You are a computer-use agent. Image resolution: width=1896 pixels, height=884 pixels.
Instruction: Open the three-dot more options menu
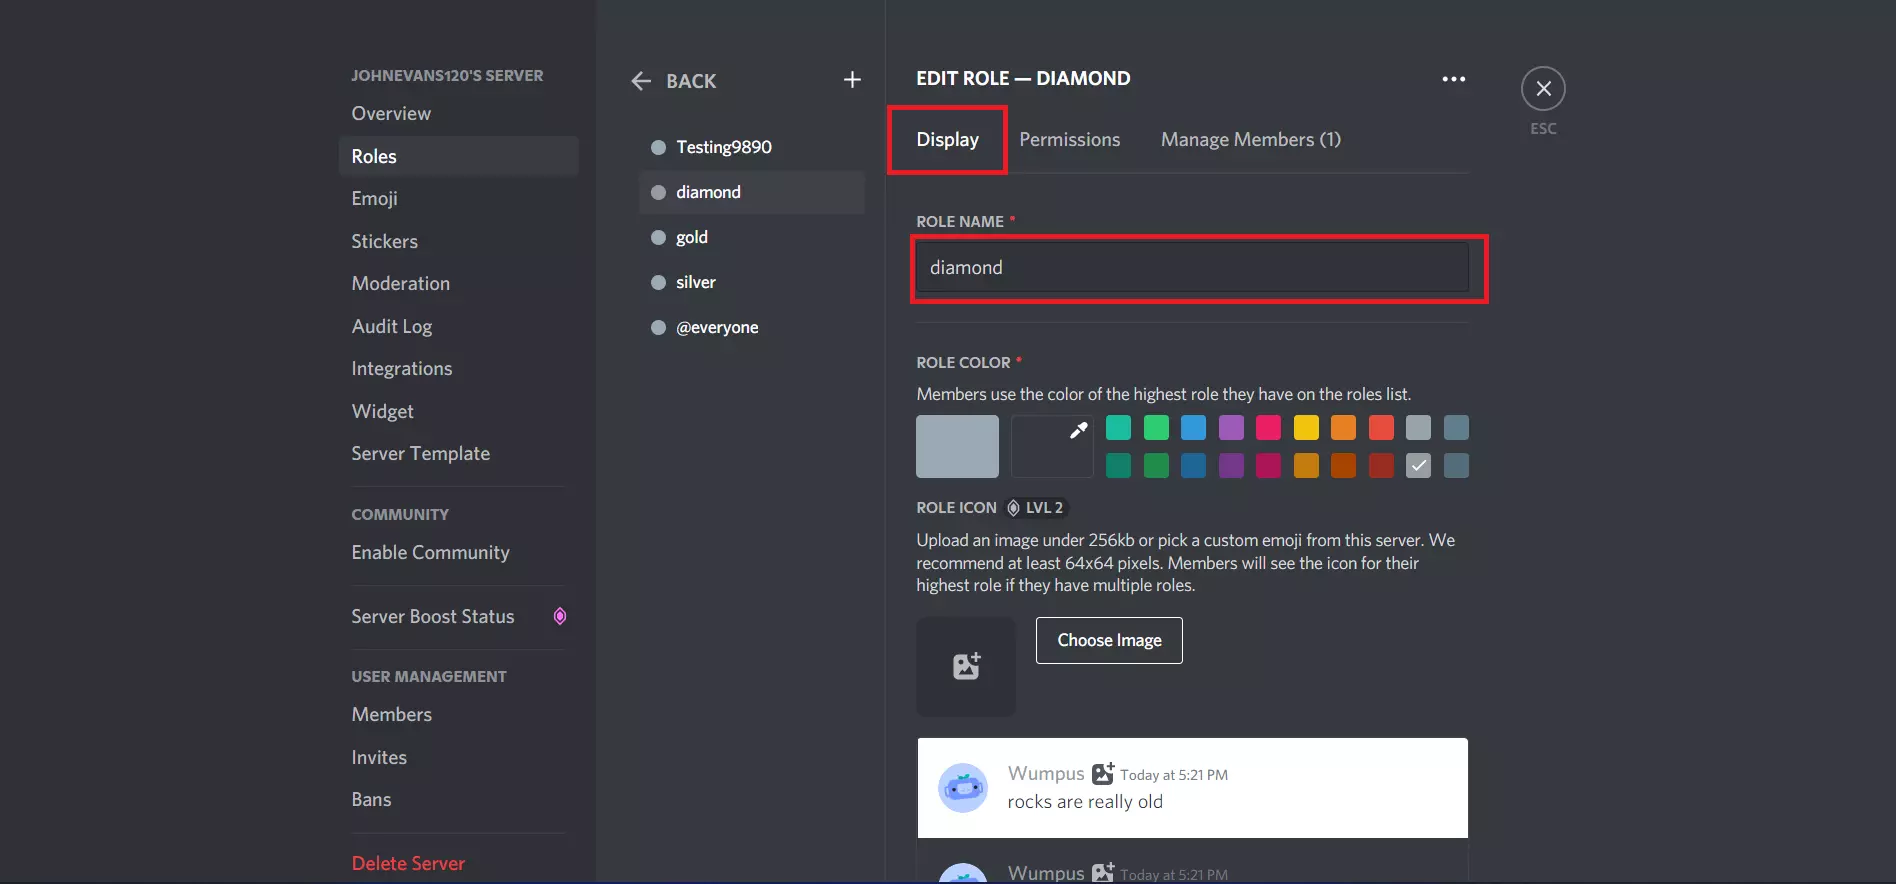1453,79
